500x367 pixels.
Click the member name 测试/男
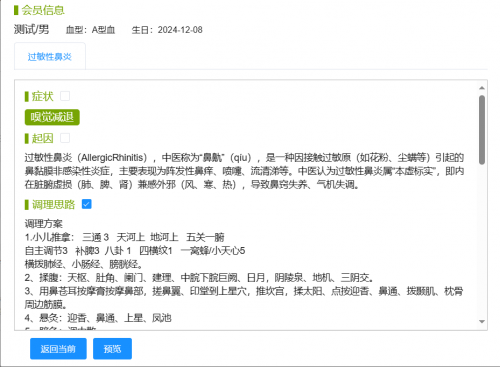point(31,30)
